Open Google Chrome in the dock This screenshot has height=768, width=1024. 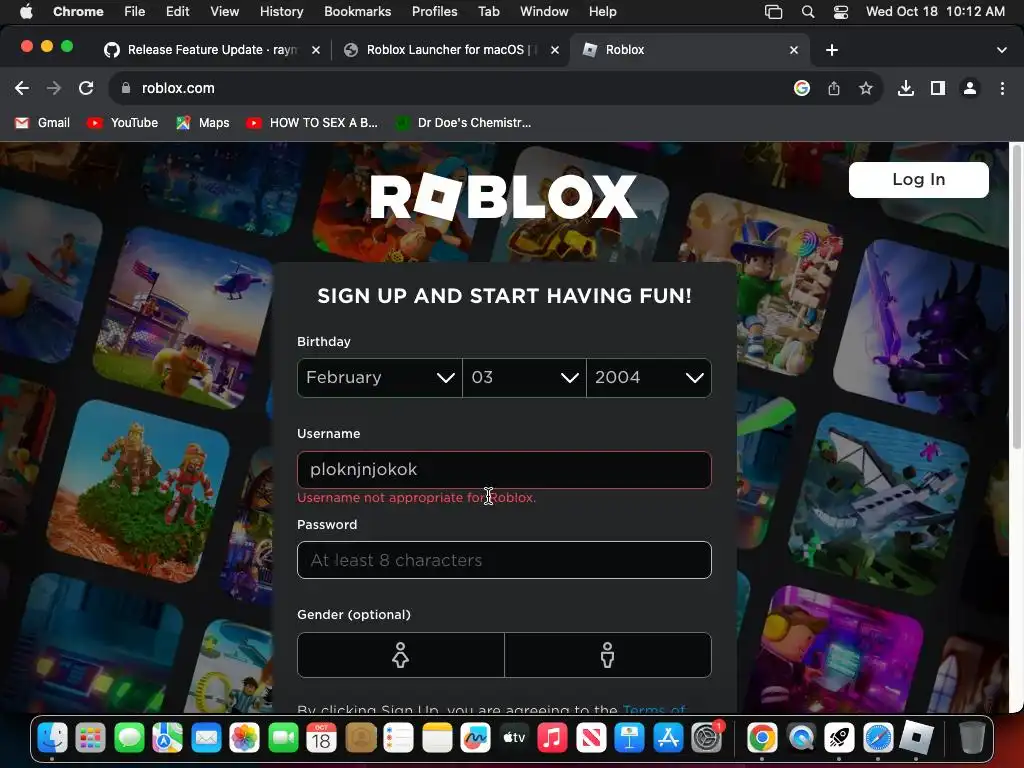pos(762,739)
